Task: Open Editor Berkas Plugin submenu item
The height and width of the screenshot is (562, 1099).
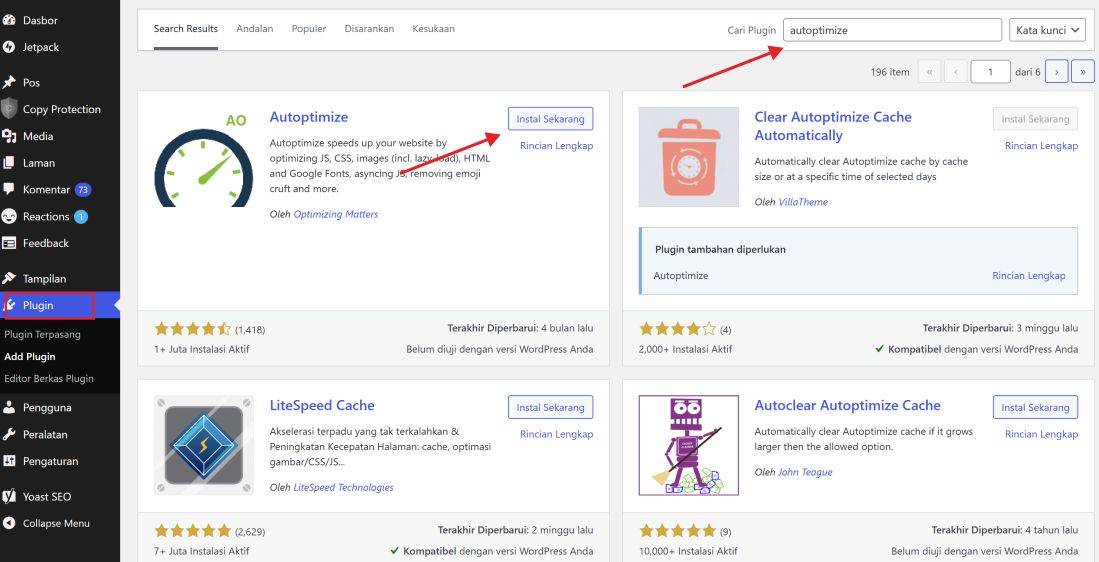Action: pos(48,378)
